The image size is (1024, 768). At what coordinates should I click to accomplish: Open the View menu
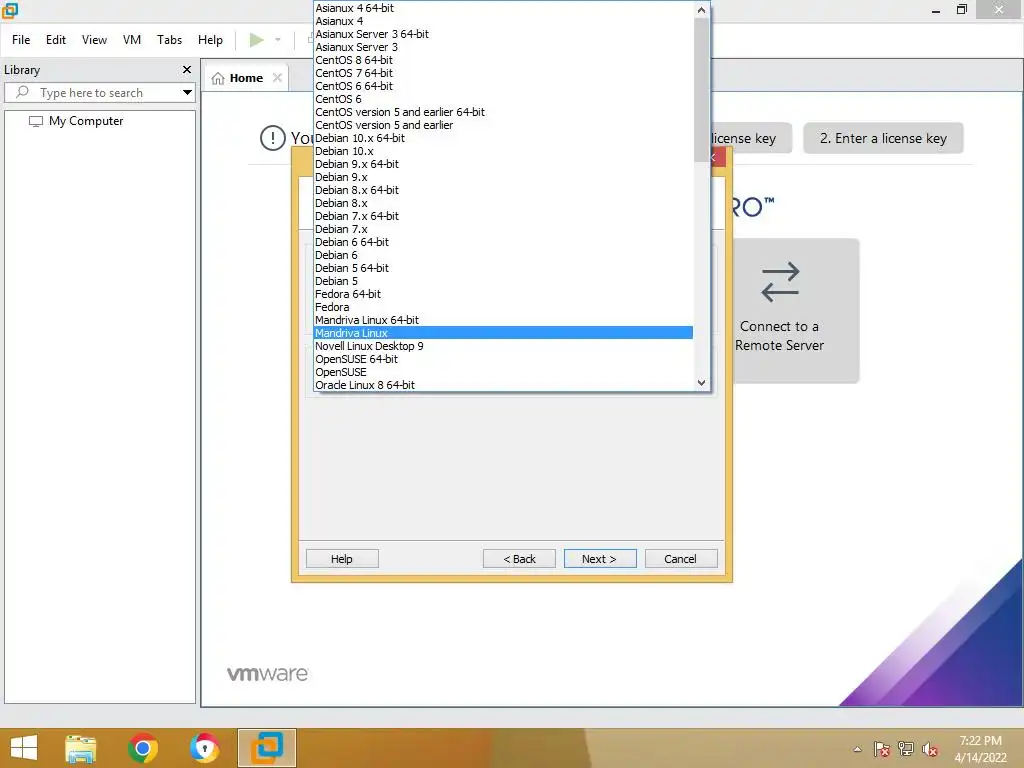coord(94,40)
